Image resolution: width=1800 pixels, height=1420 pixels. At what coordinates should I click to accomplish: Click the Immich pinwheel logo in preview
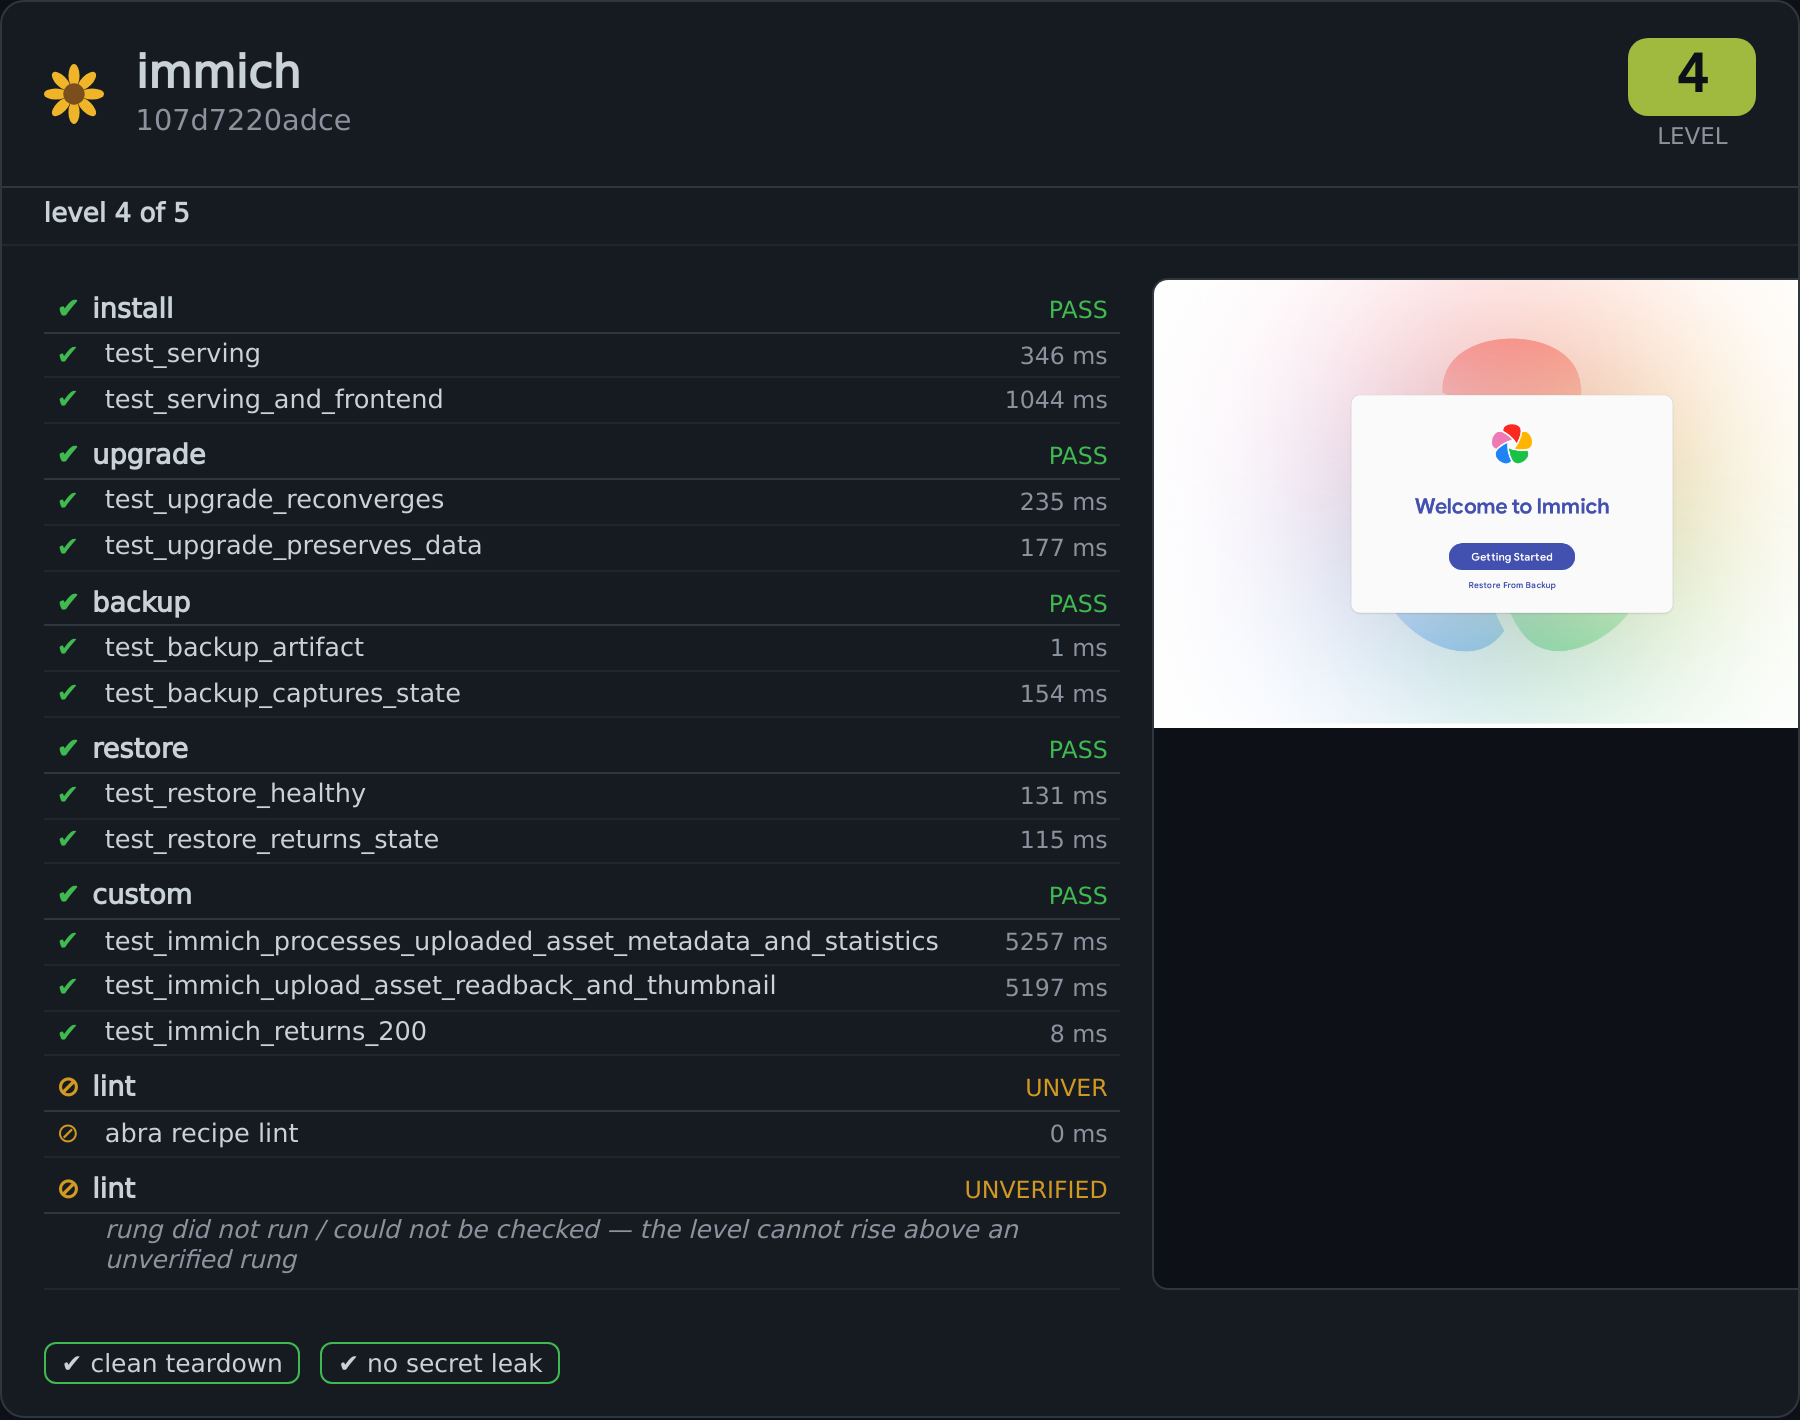point(1512,444)
